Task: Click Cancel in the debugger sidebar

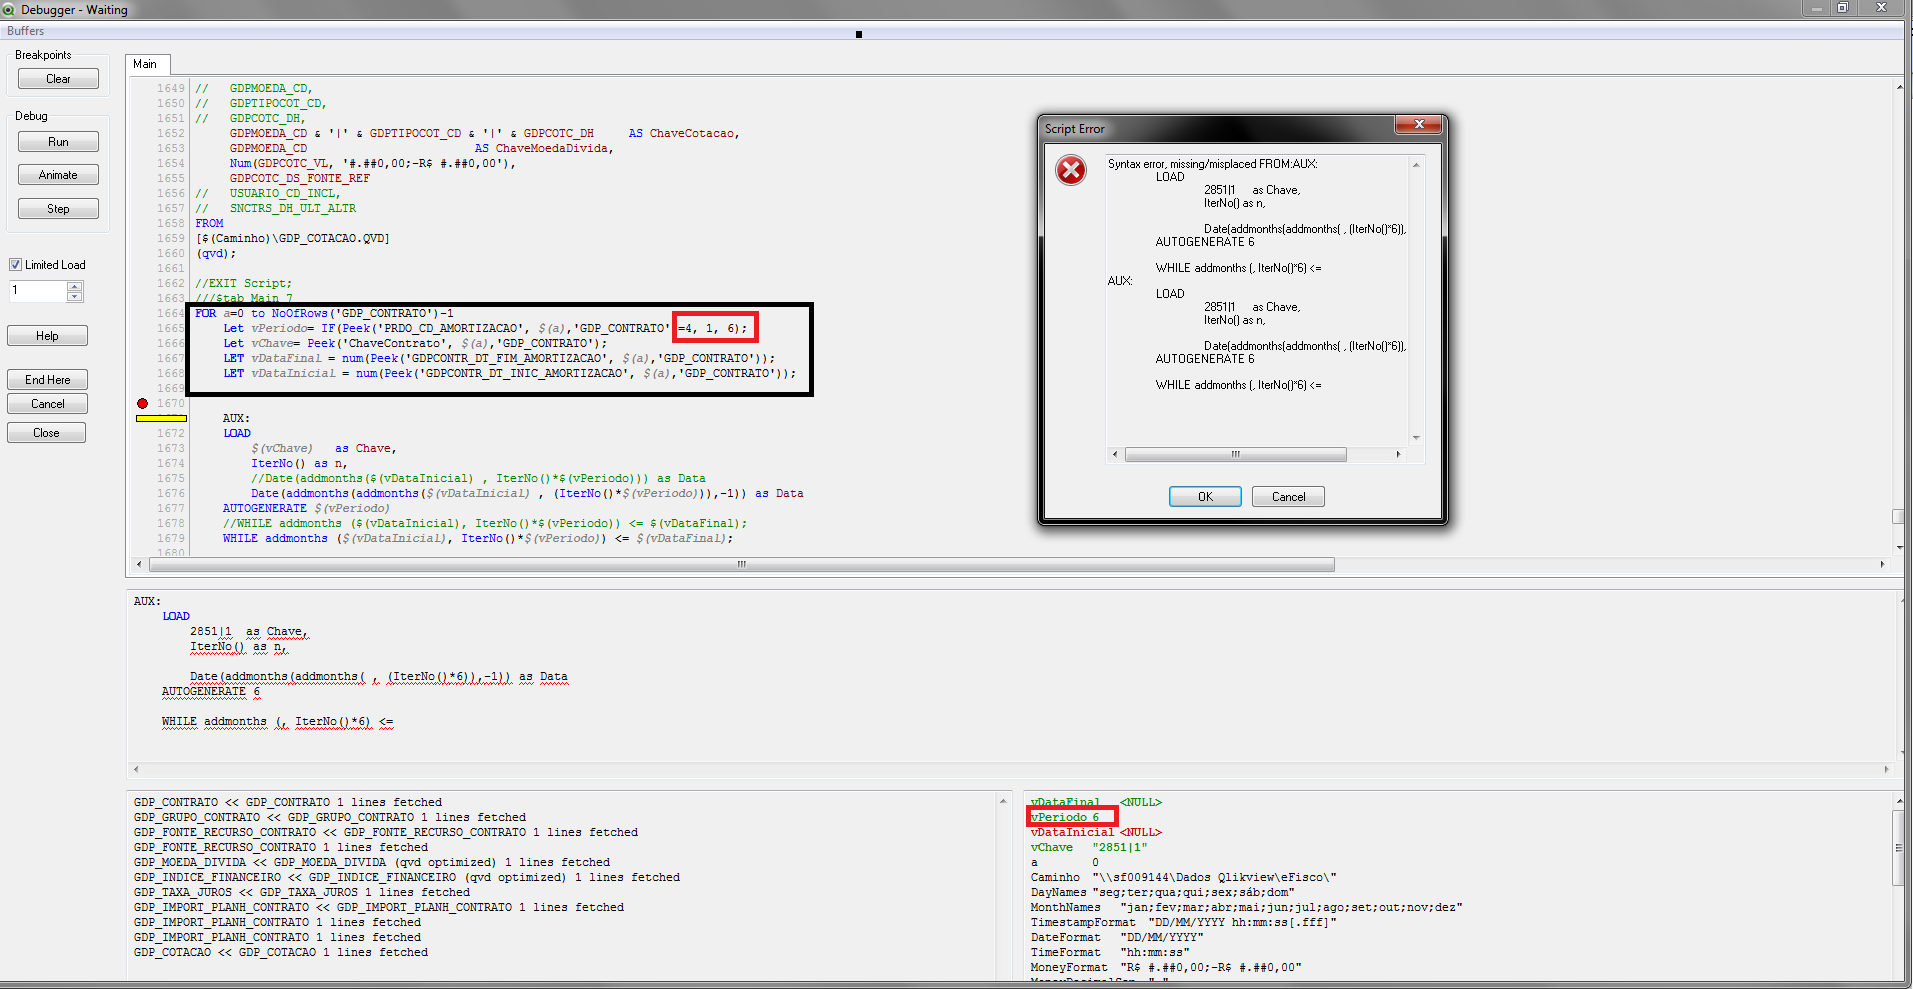Action: pyautogui.click(x=47, y=404)
